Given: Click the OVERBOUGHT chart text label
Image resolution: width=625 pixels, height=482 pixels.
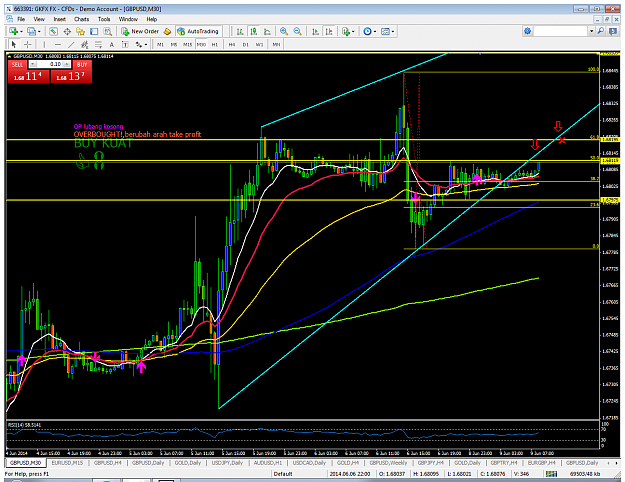Looking at the screenshot, I should tap(137, 134).
